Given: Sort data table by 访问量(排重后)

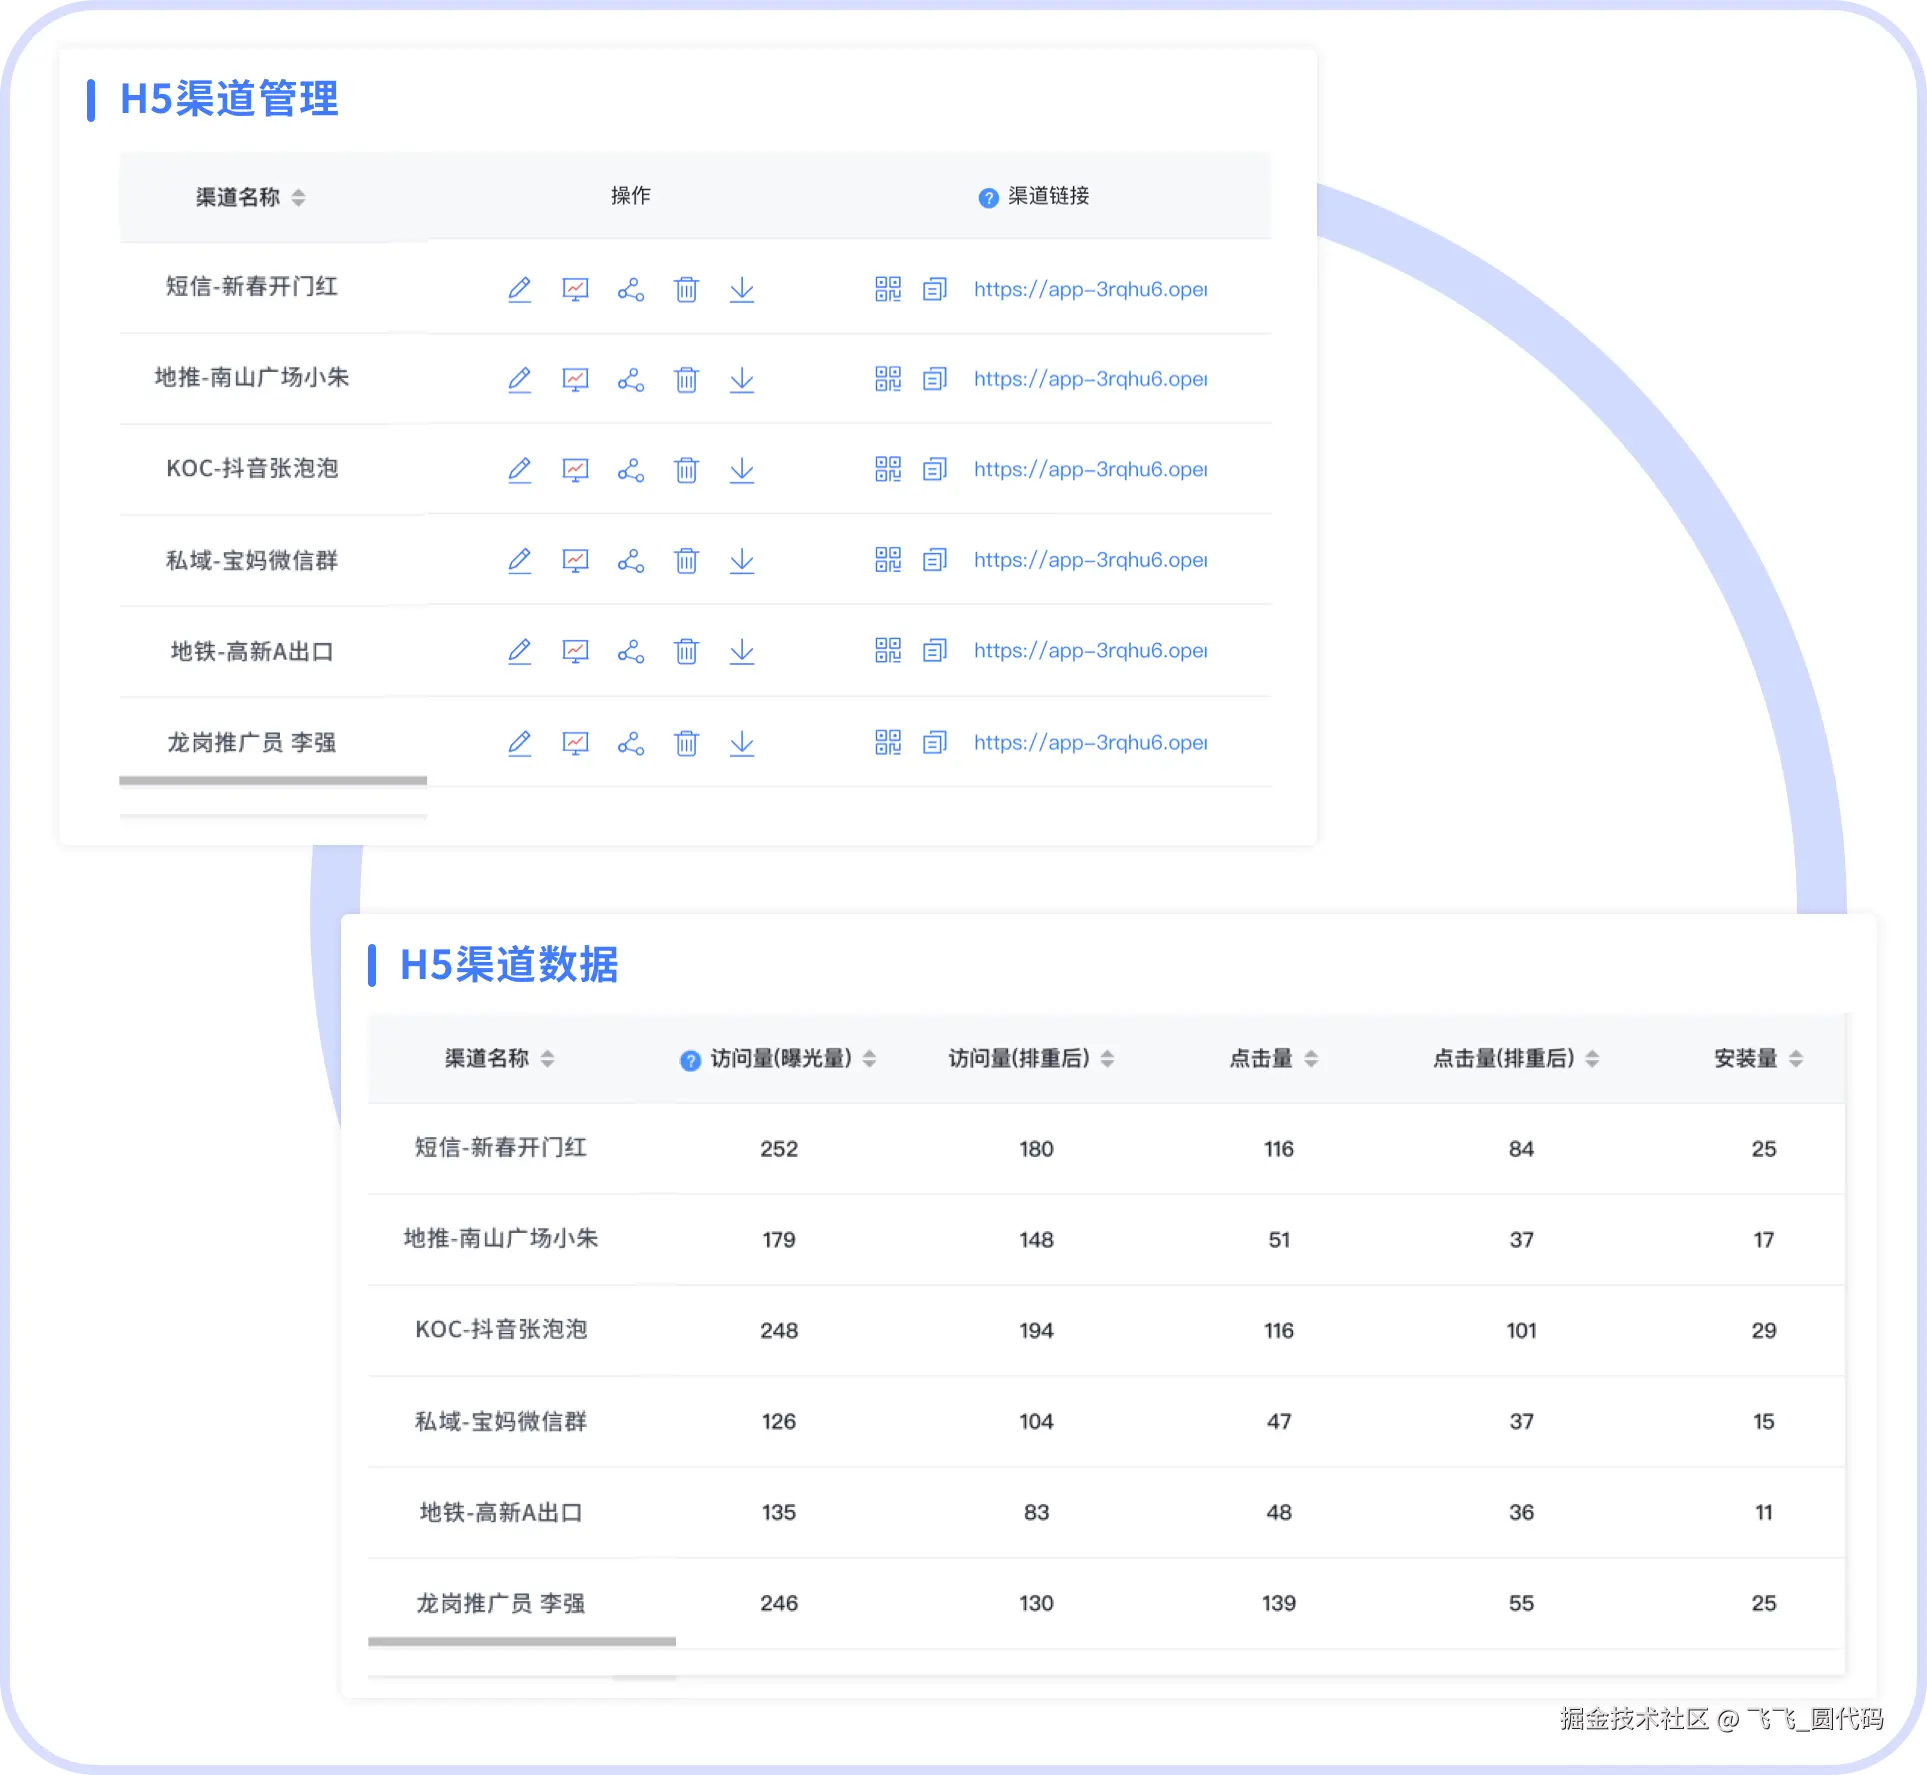Looking at the screenshot, I should click(x=1107, y=1059).
